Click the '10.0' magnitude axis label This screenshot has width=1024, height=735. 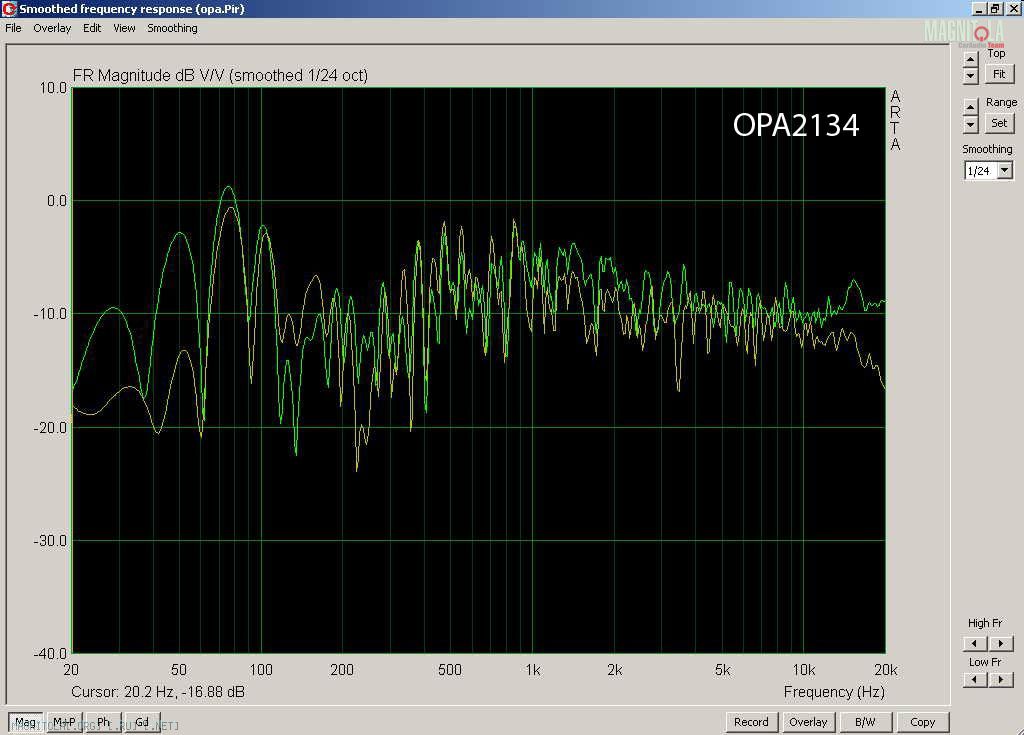point(54,88)
